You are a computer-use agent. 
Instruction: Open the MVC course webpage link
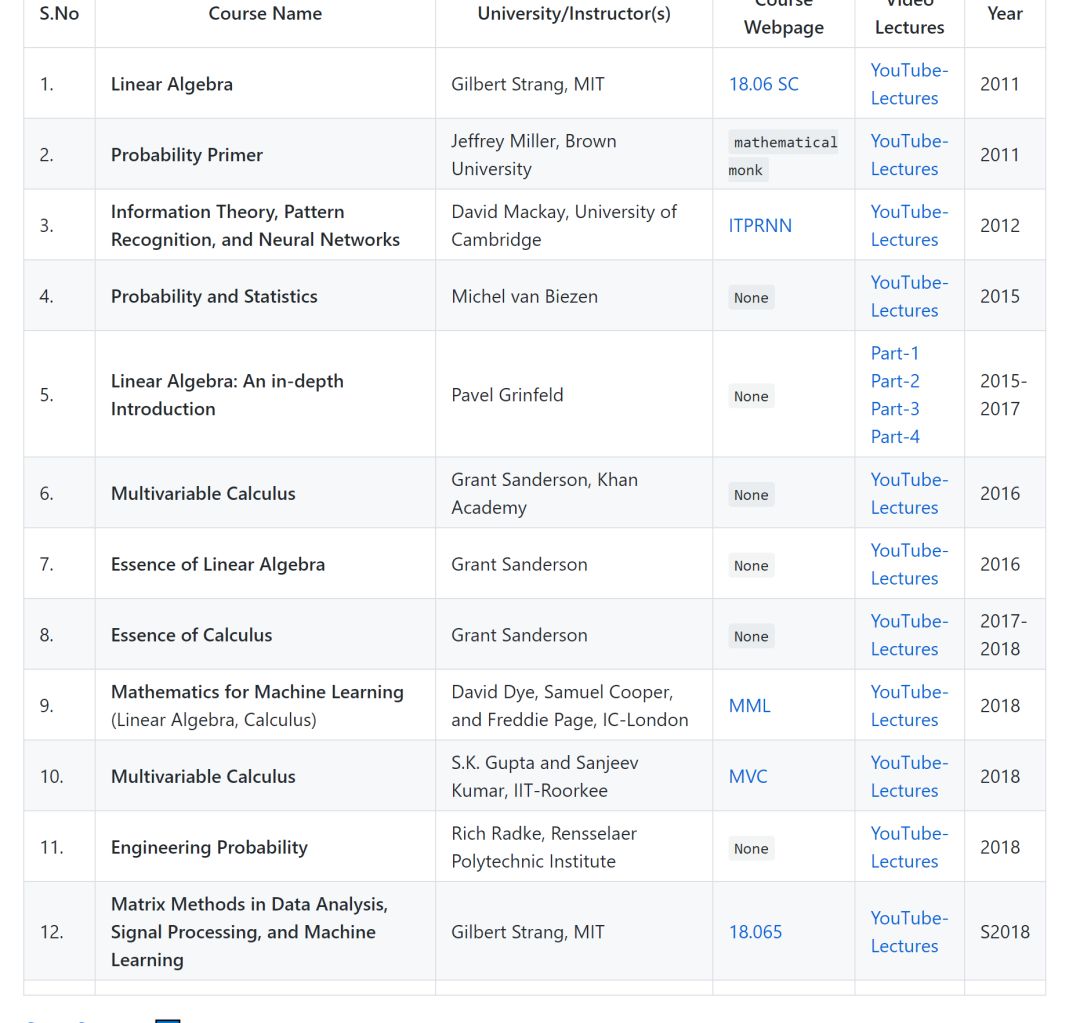coord(747,776)
